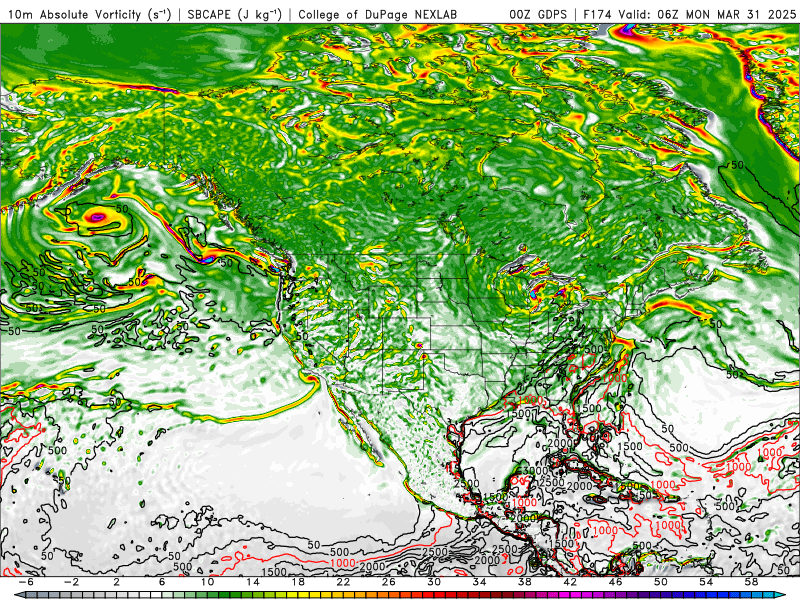
Task: Click the "6" label on the color scale
Action: tap(162, 582)
